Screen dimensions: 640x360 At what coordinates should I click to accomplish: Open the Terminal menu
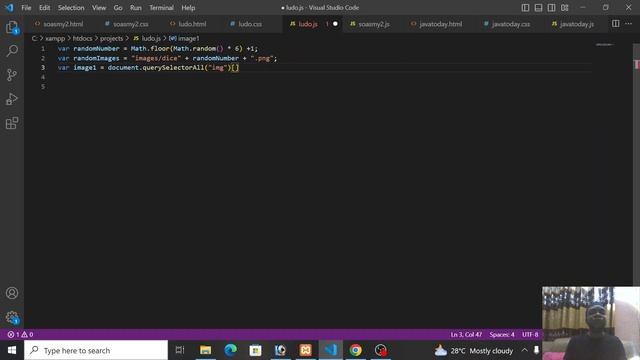[x=161, y=7]
